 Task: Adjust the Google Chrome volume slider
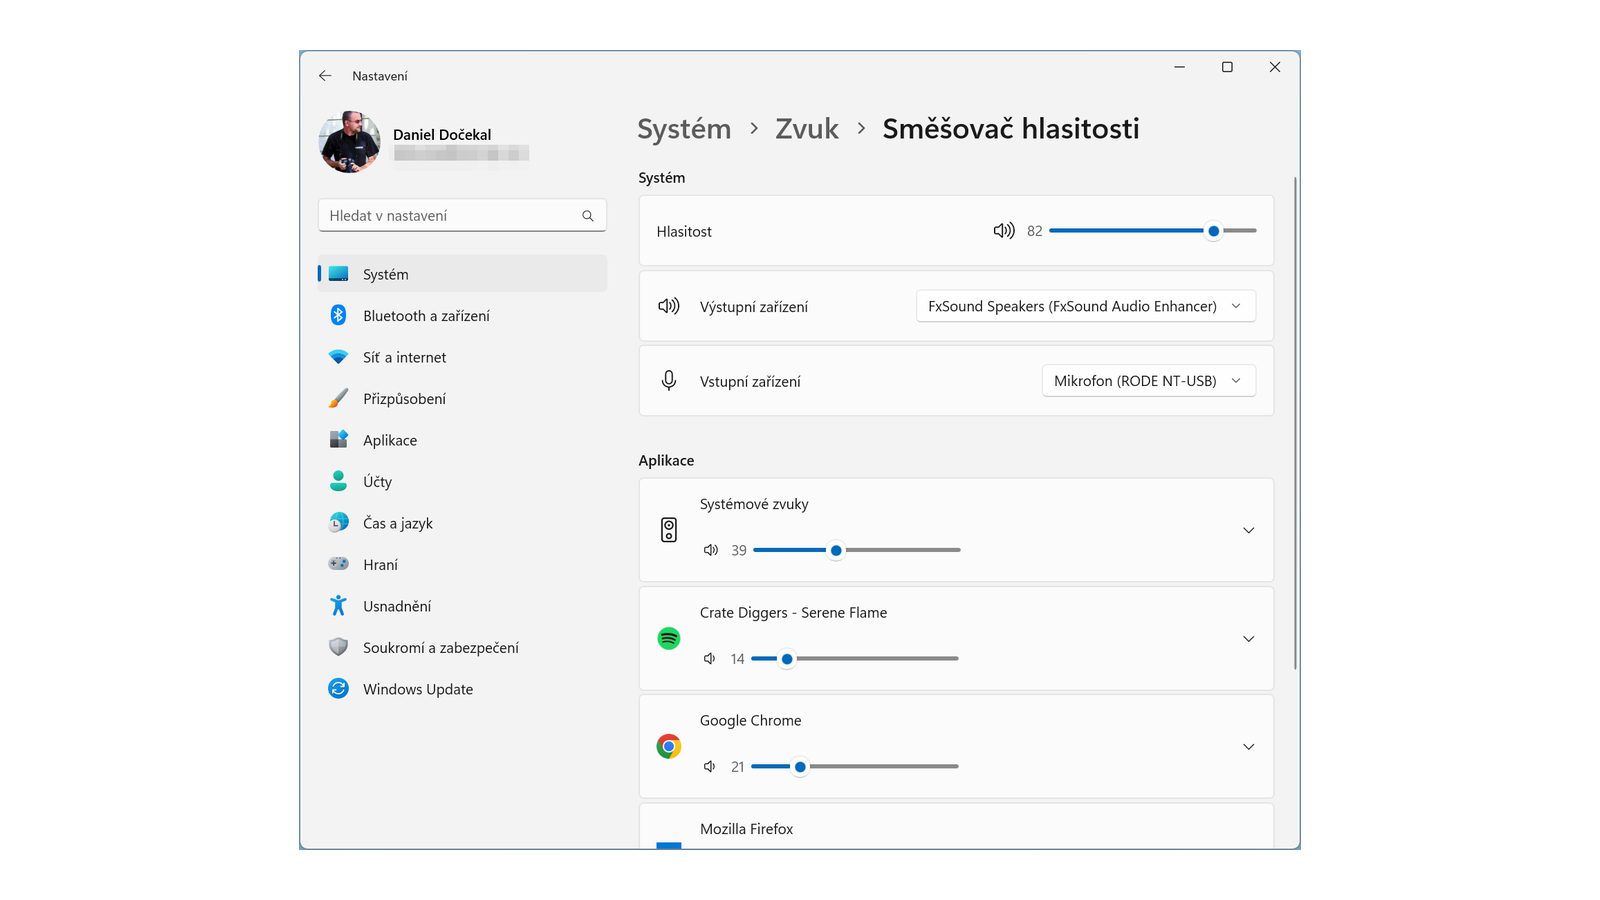coord(854,767)
